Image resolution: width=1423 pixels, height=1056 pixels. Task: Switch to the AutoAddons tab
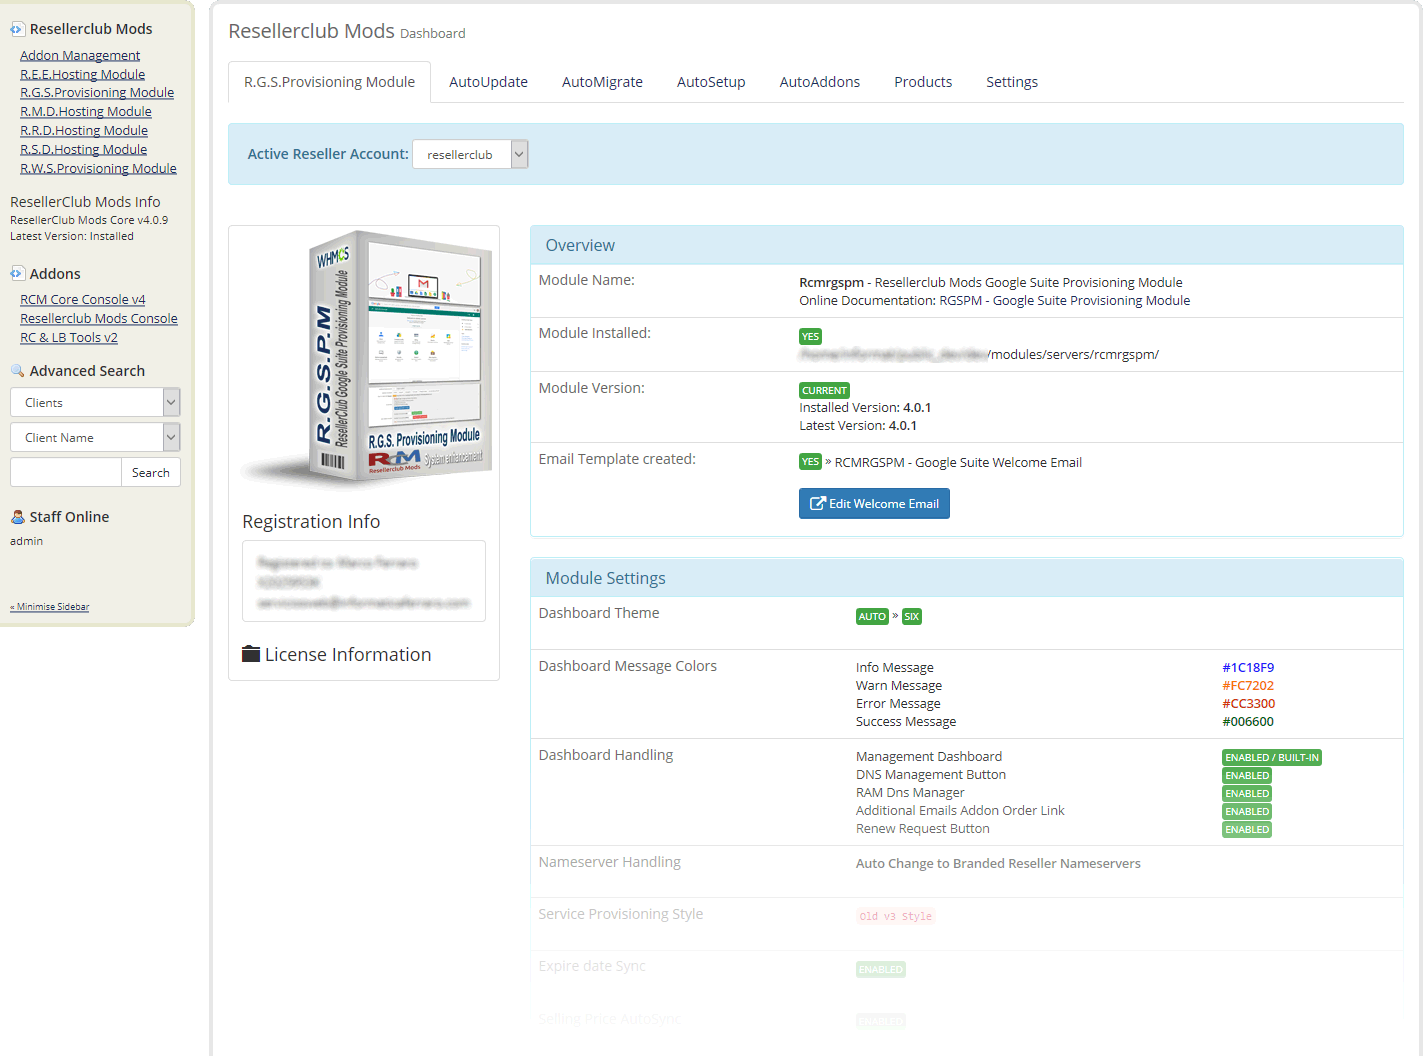(x=820, y=82)
